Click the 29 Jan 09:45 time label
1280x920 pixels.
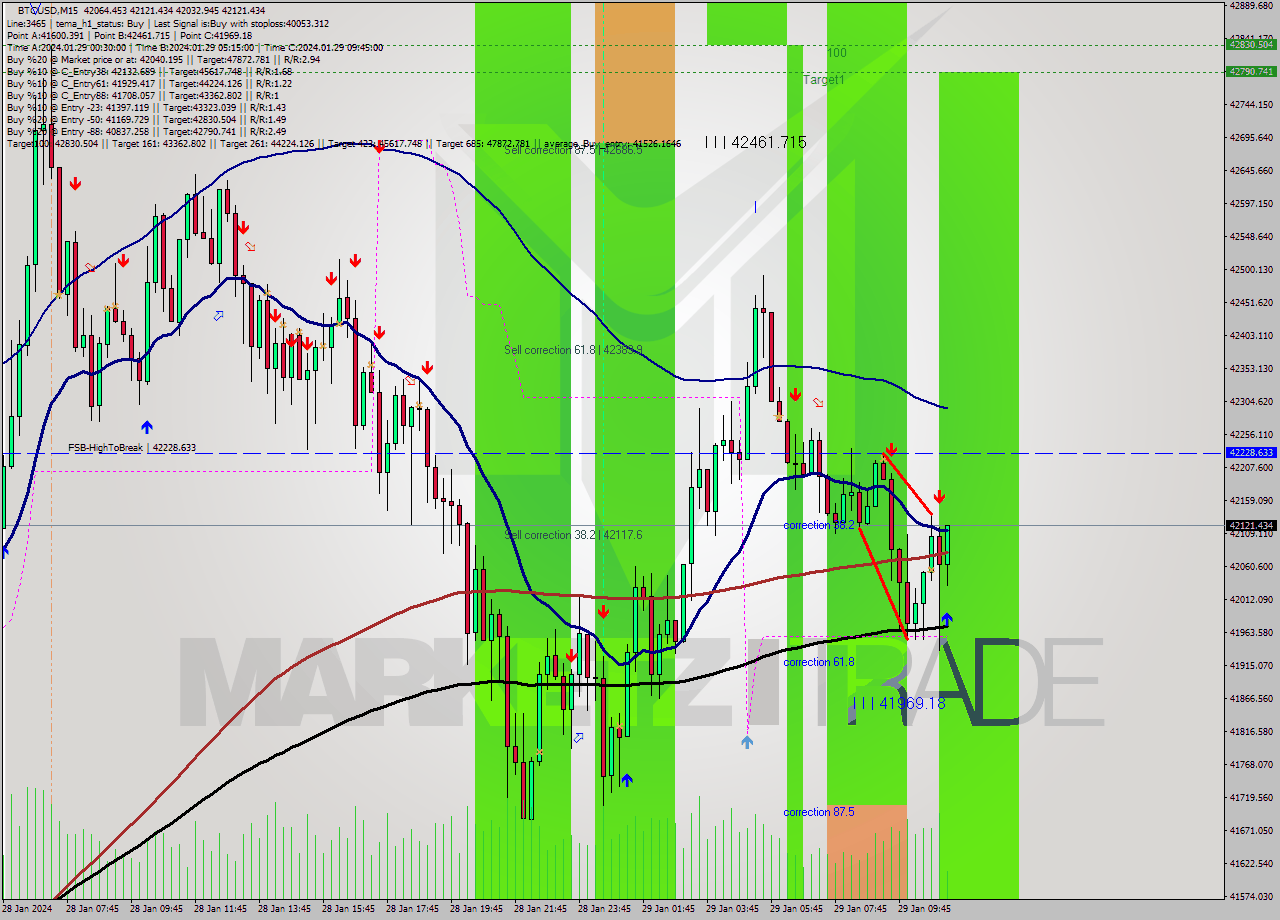point(924,909)
